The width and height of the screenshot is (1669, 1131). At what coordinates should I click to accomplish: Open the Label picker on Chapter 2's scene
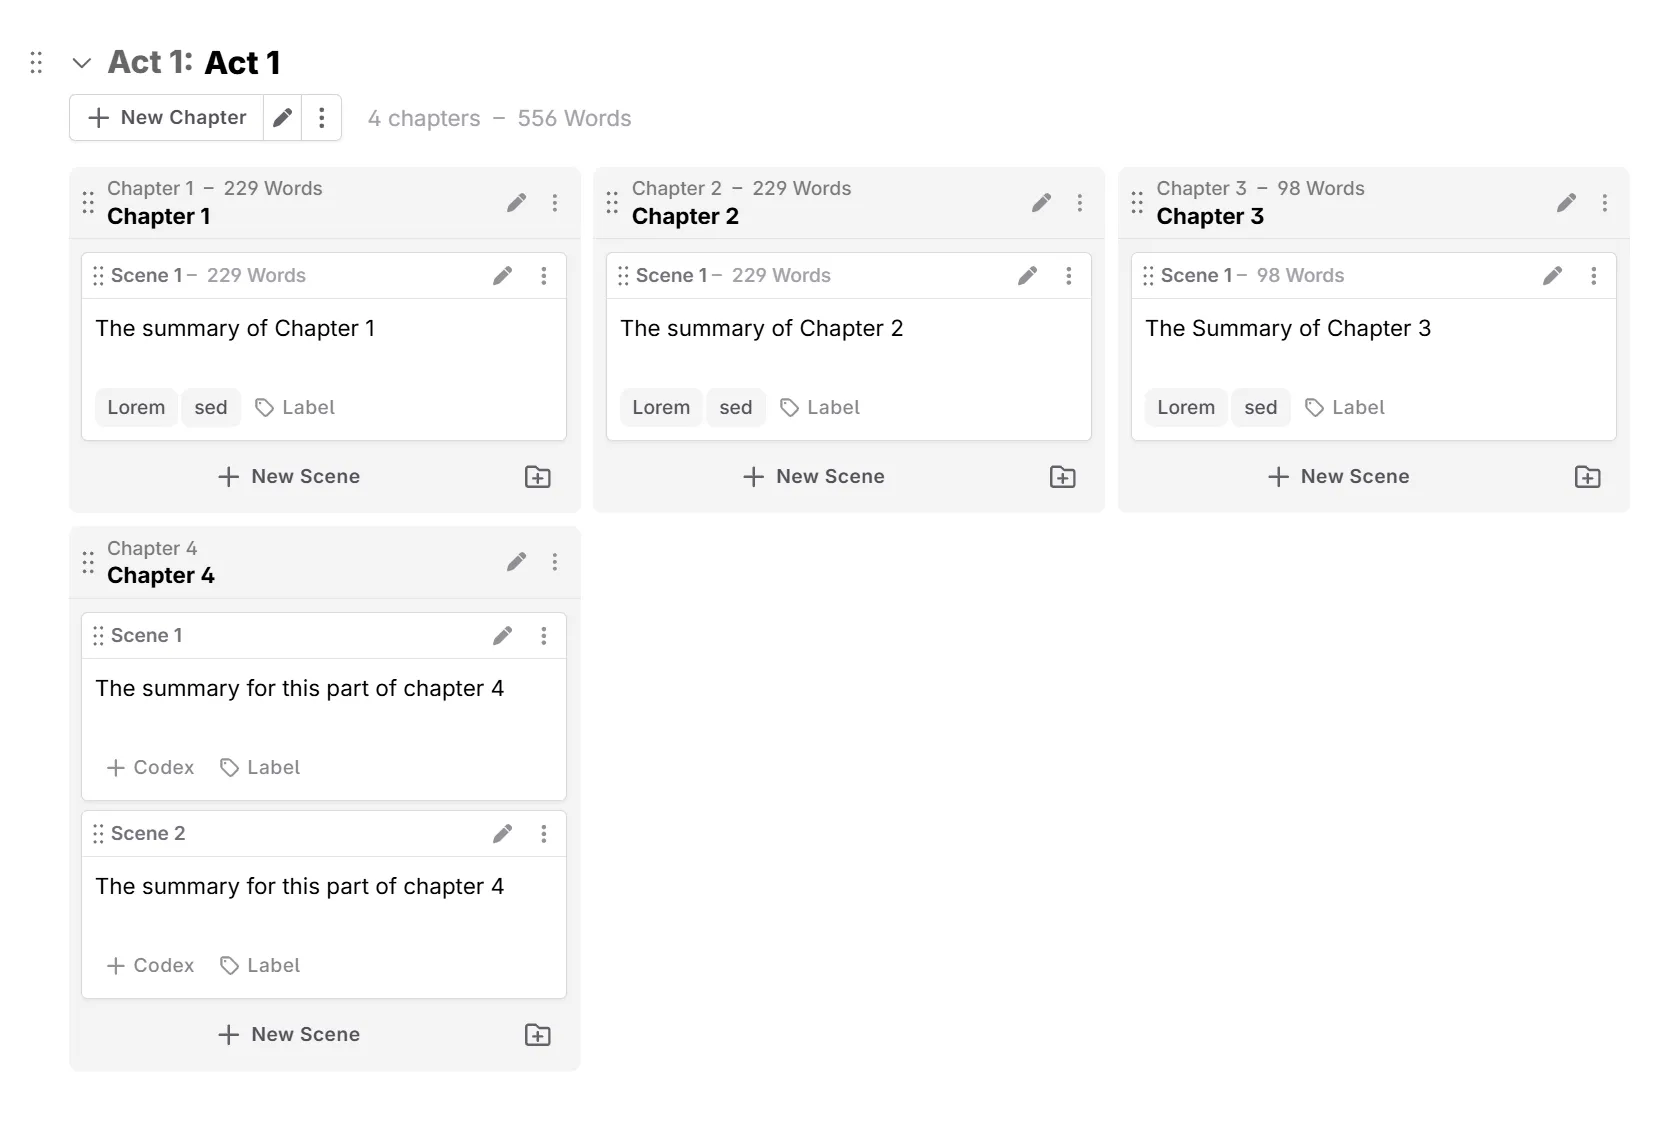(820, 407)
